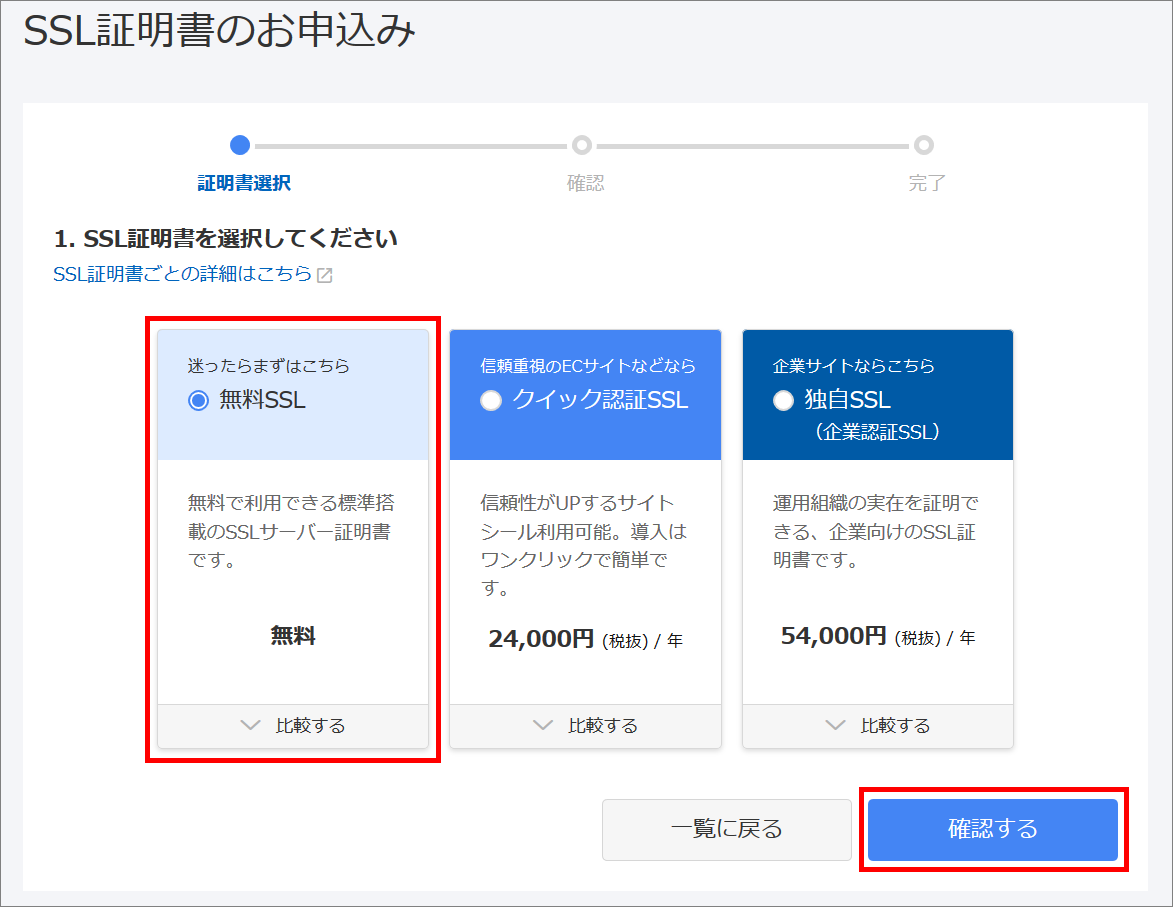Click the 確認する button
1173x907 pixels.
(x=993, y=829)
